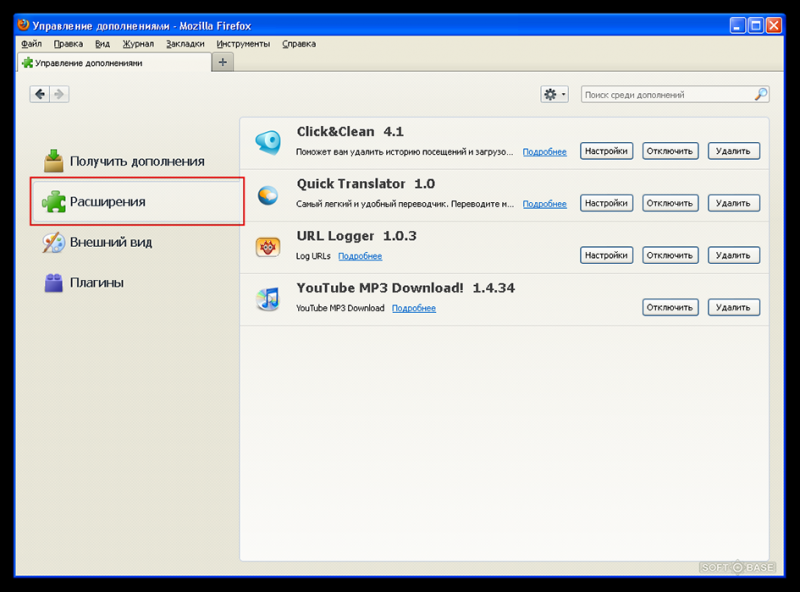Screen dimensions: 800x592
Task: Open YouTube MP3 Download Подробнее link
Action: click(414, 308)
